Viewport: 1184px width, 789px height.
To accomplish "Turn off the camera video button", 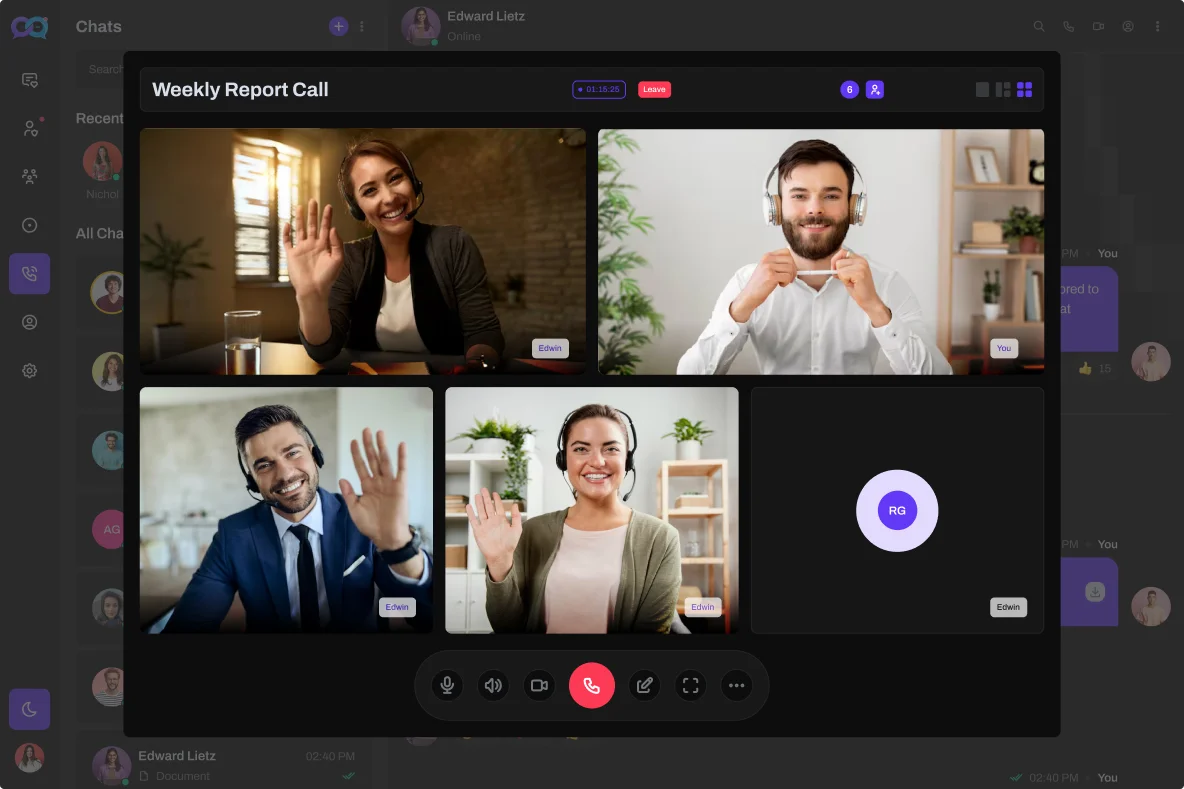I will tap(539, 685).
